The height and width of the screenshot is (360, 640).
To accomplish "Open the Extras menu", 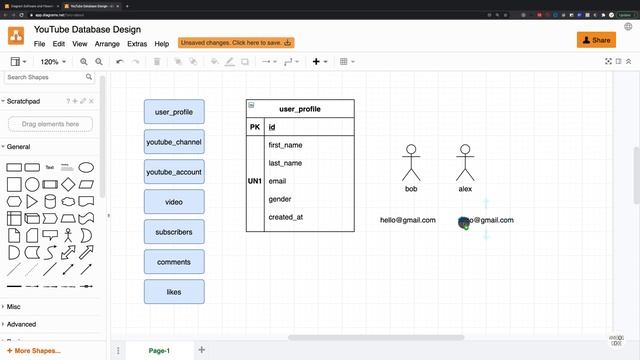I will (x=137, y=44).
